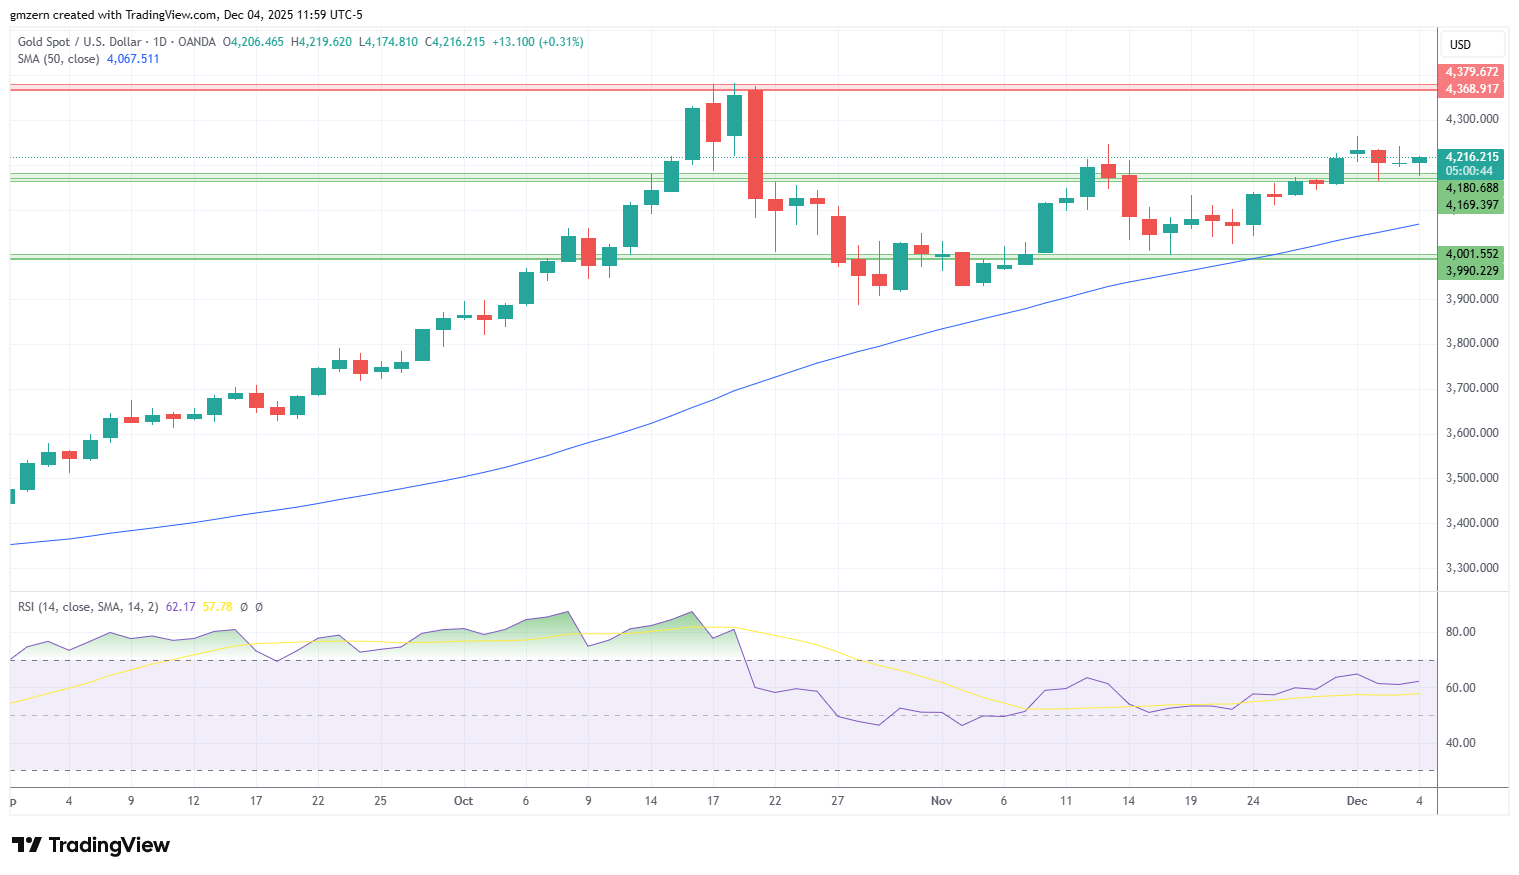Screen dimensions: 1519x875
Task: Click the +13.100 (+0.31%) change value
Action: click(x=538, y=42)
